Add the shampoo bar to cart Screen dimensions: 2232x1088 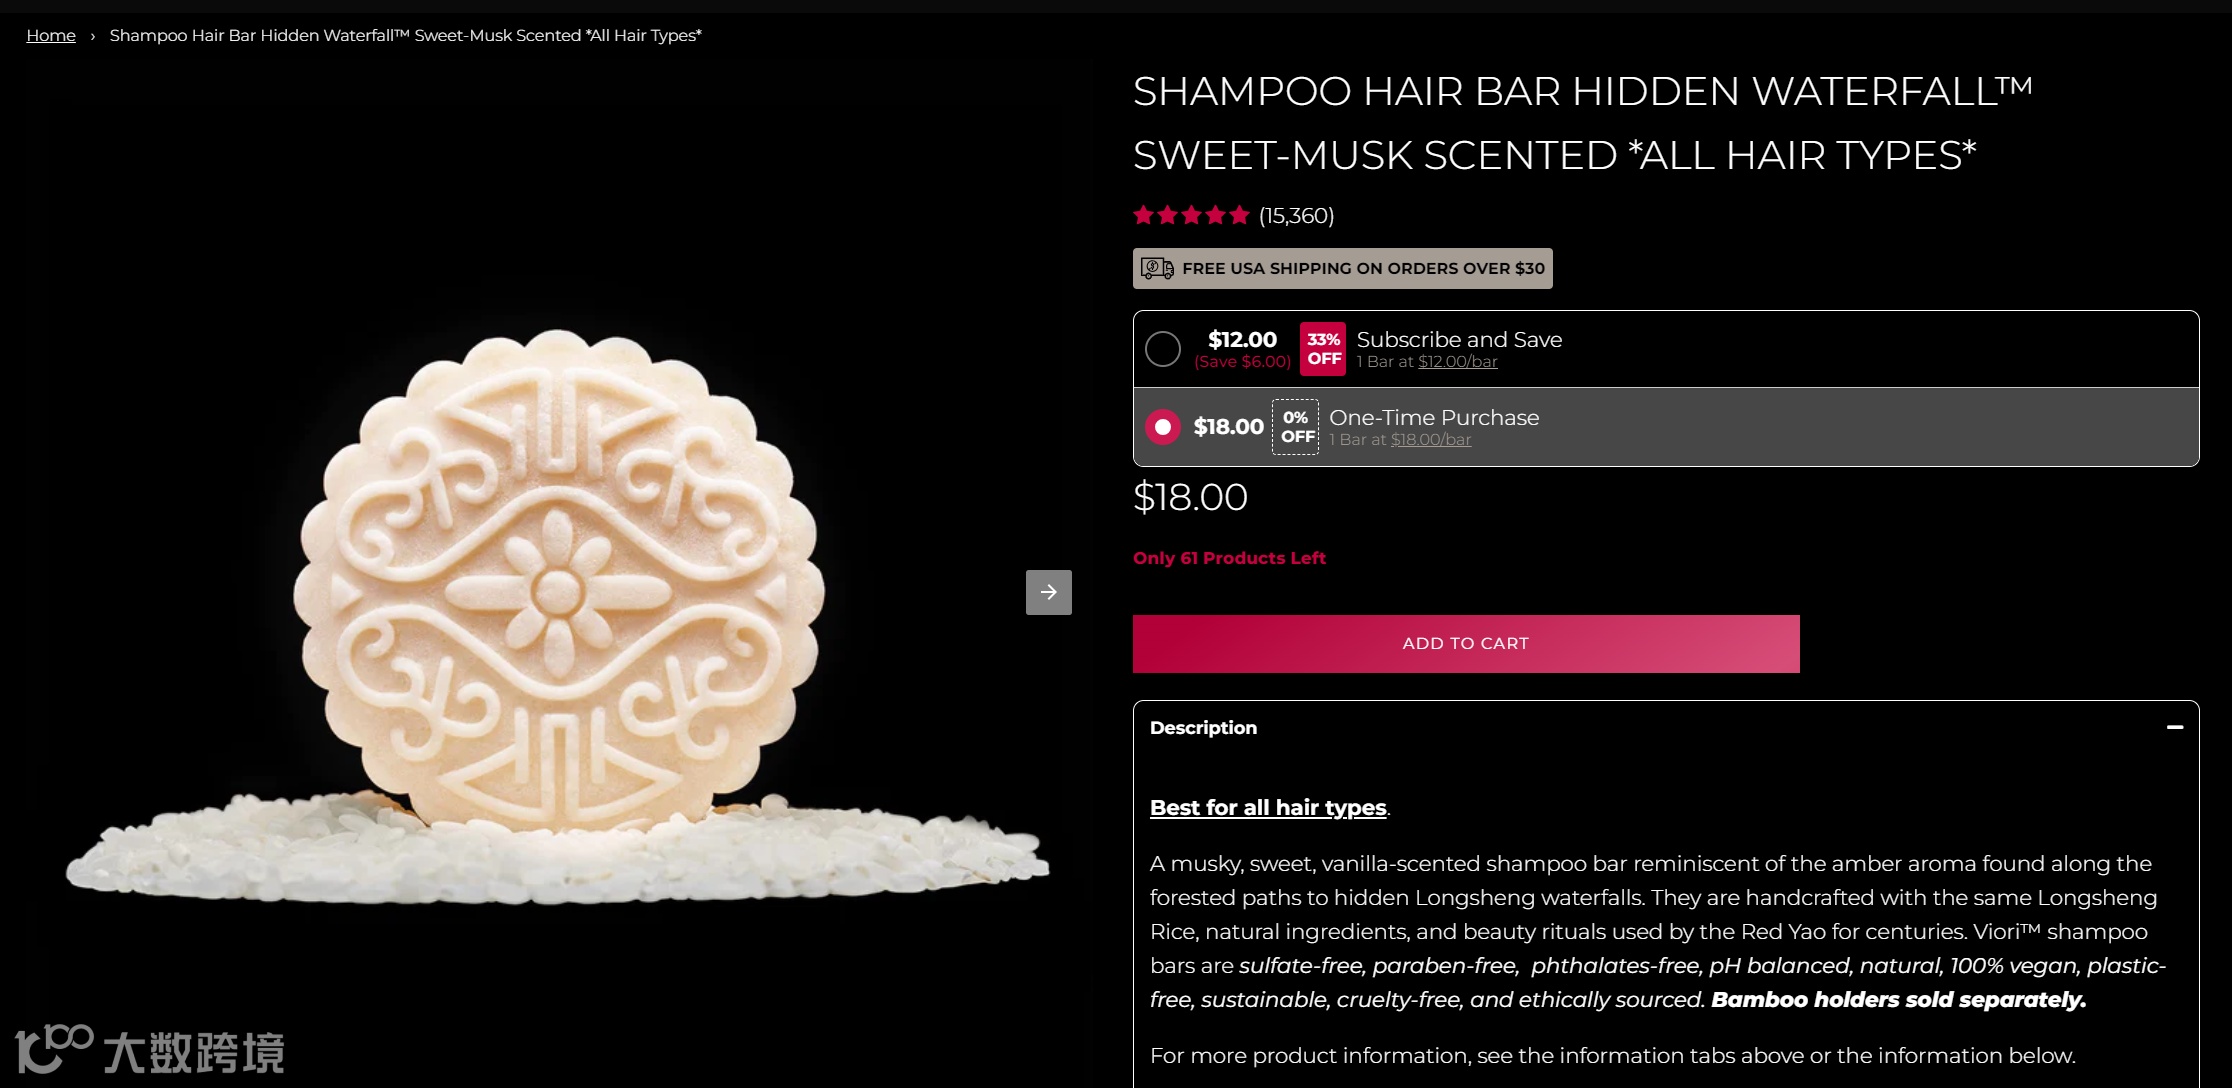pos(1466,644)
